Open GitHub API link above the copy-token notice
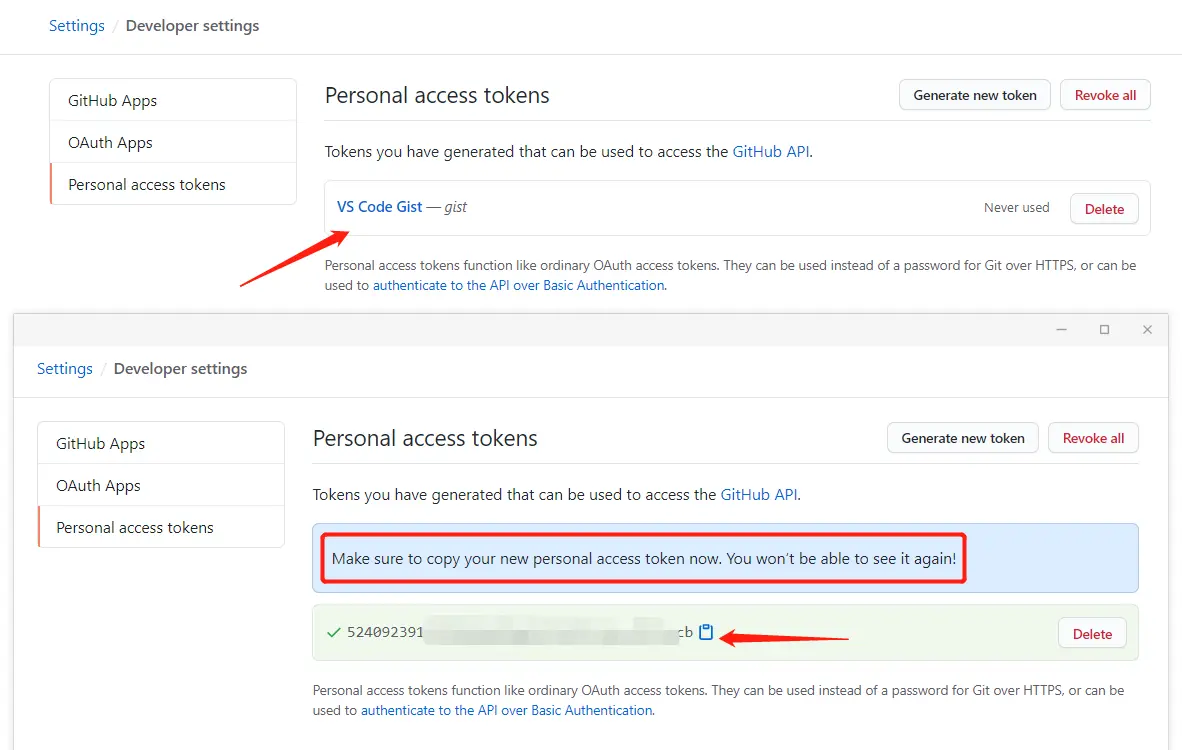Screen dimensions: 1182x750 pyautogui.click(x=758, y=494)
